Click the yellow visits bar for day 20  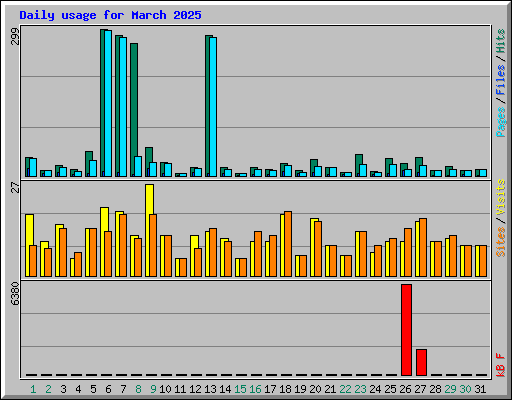(312, 247)
